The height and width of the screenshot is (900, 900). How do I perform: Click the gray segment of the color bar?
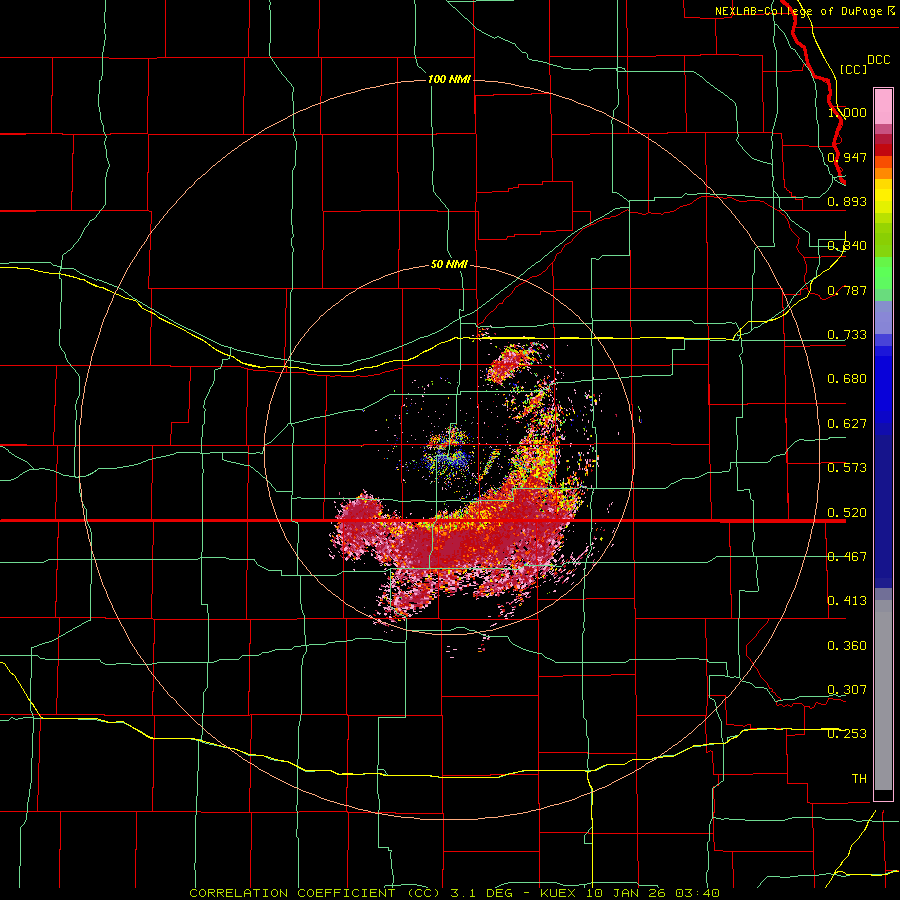(883, 695)
